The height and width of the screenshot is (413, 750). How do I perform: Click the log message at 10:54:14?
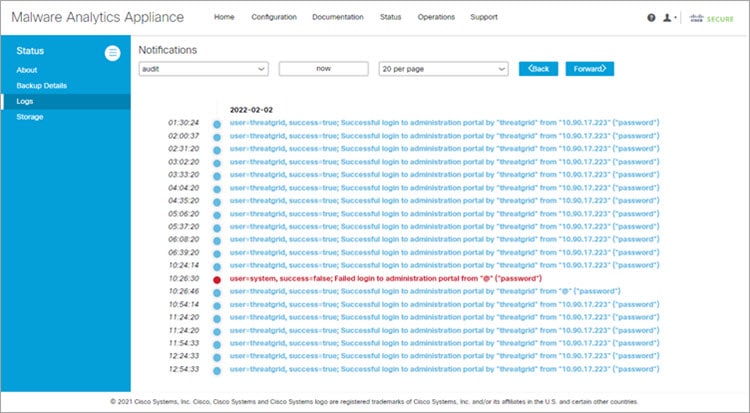click(x=444, y=304)
